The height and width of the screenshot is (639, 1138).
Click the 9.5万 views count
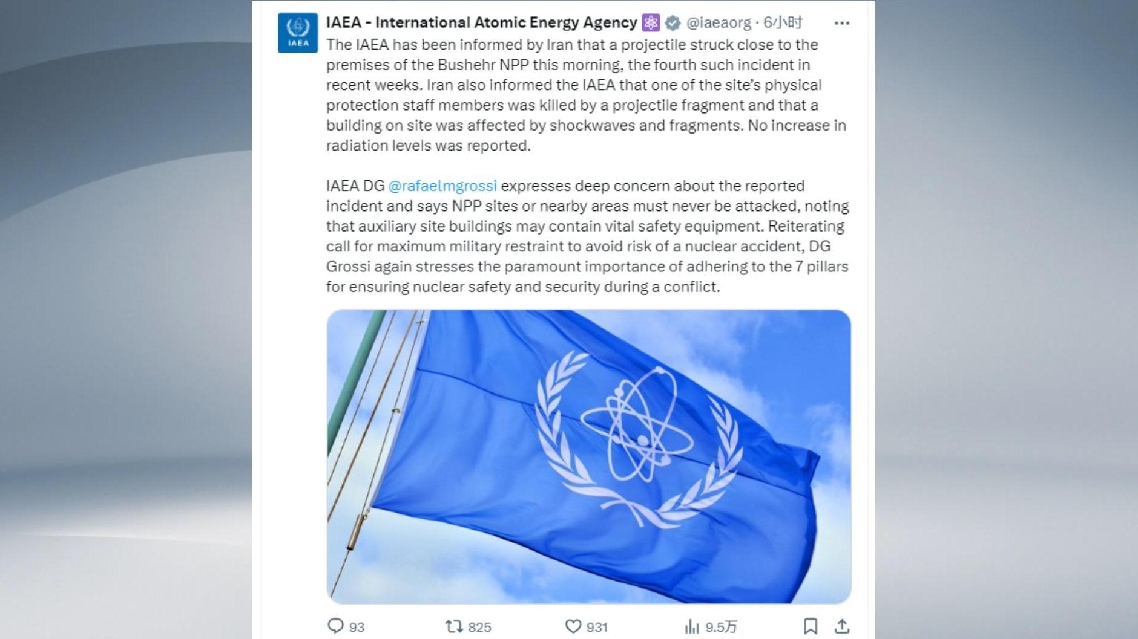point(721,627)
